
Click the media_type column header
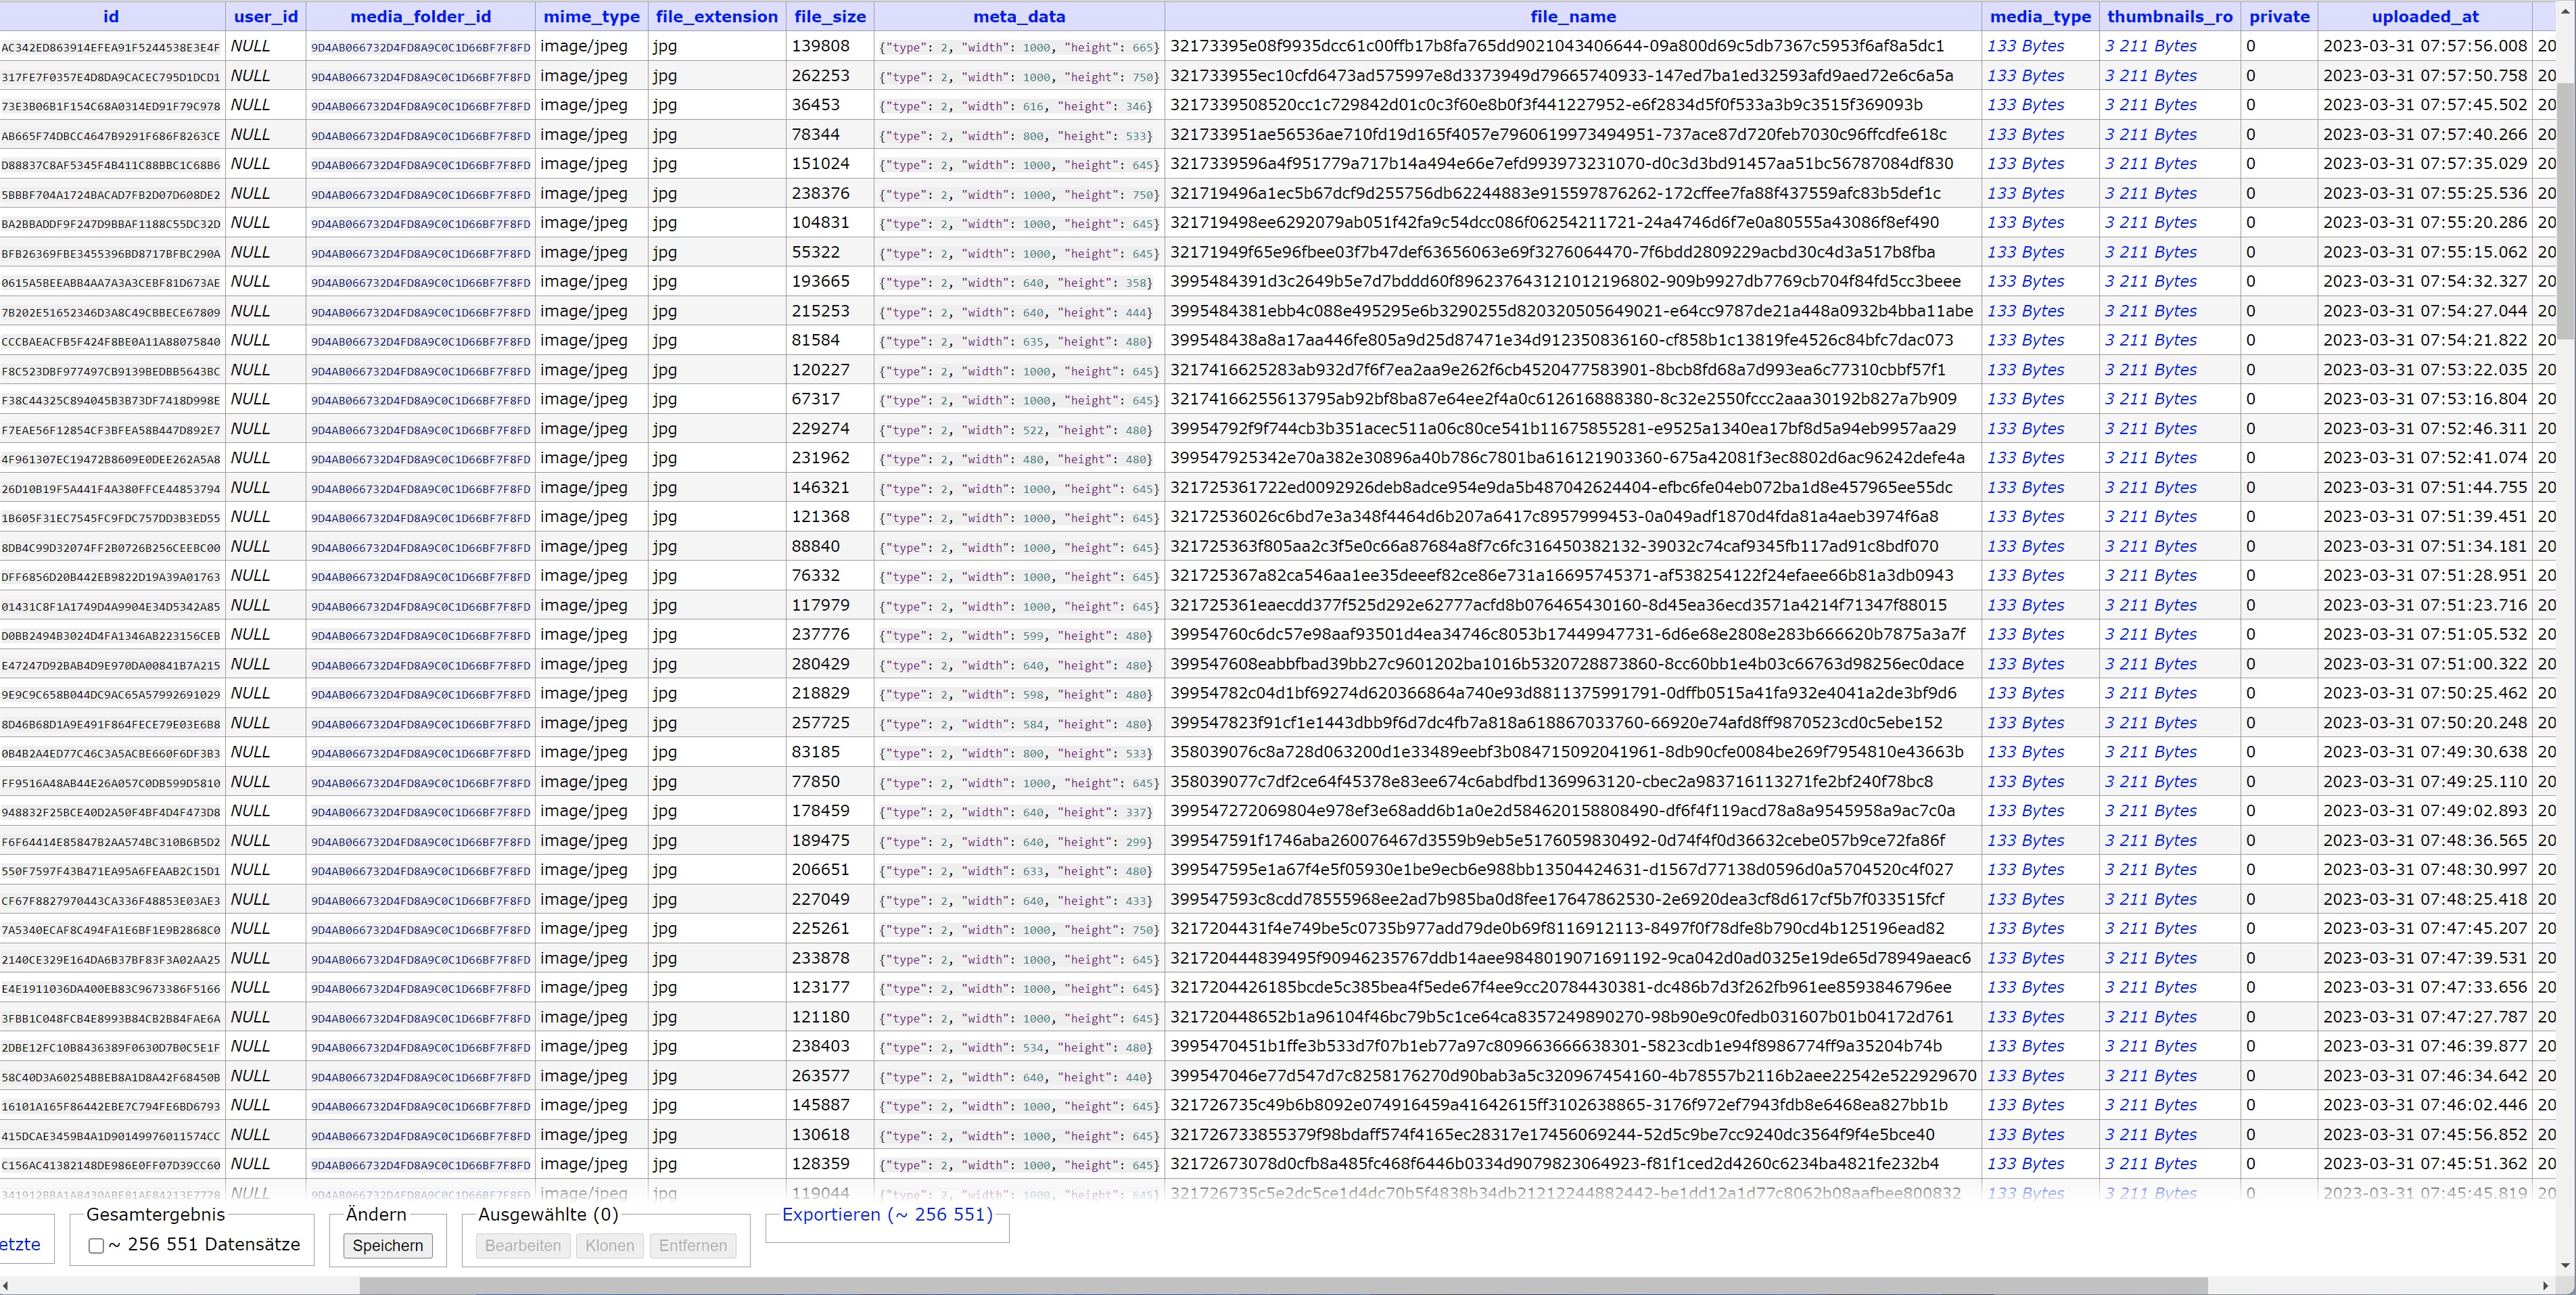point(2040,16)
